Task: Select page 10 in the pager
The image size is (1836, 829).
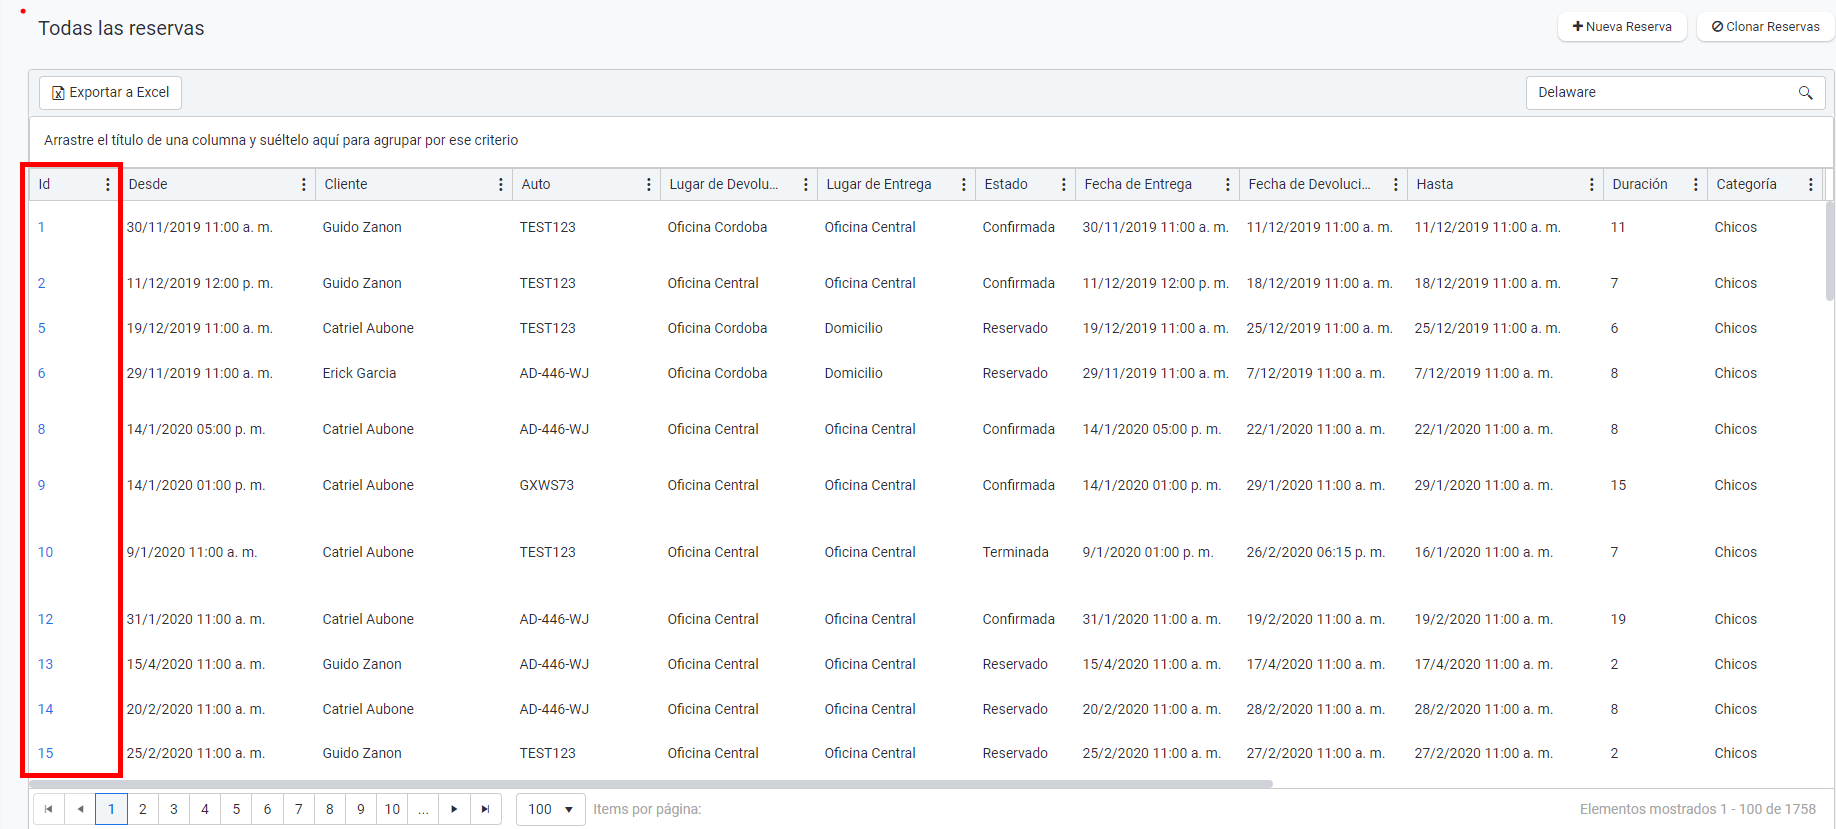Action: tap(392, 809)
